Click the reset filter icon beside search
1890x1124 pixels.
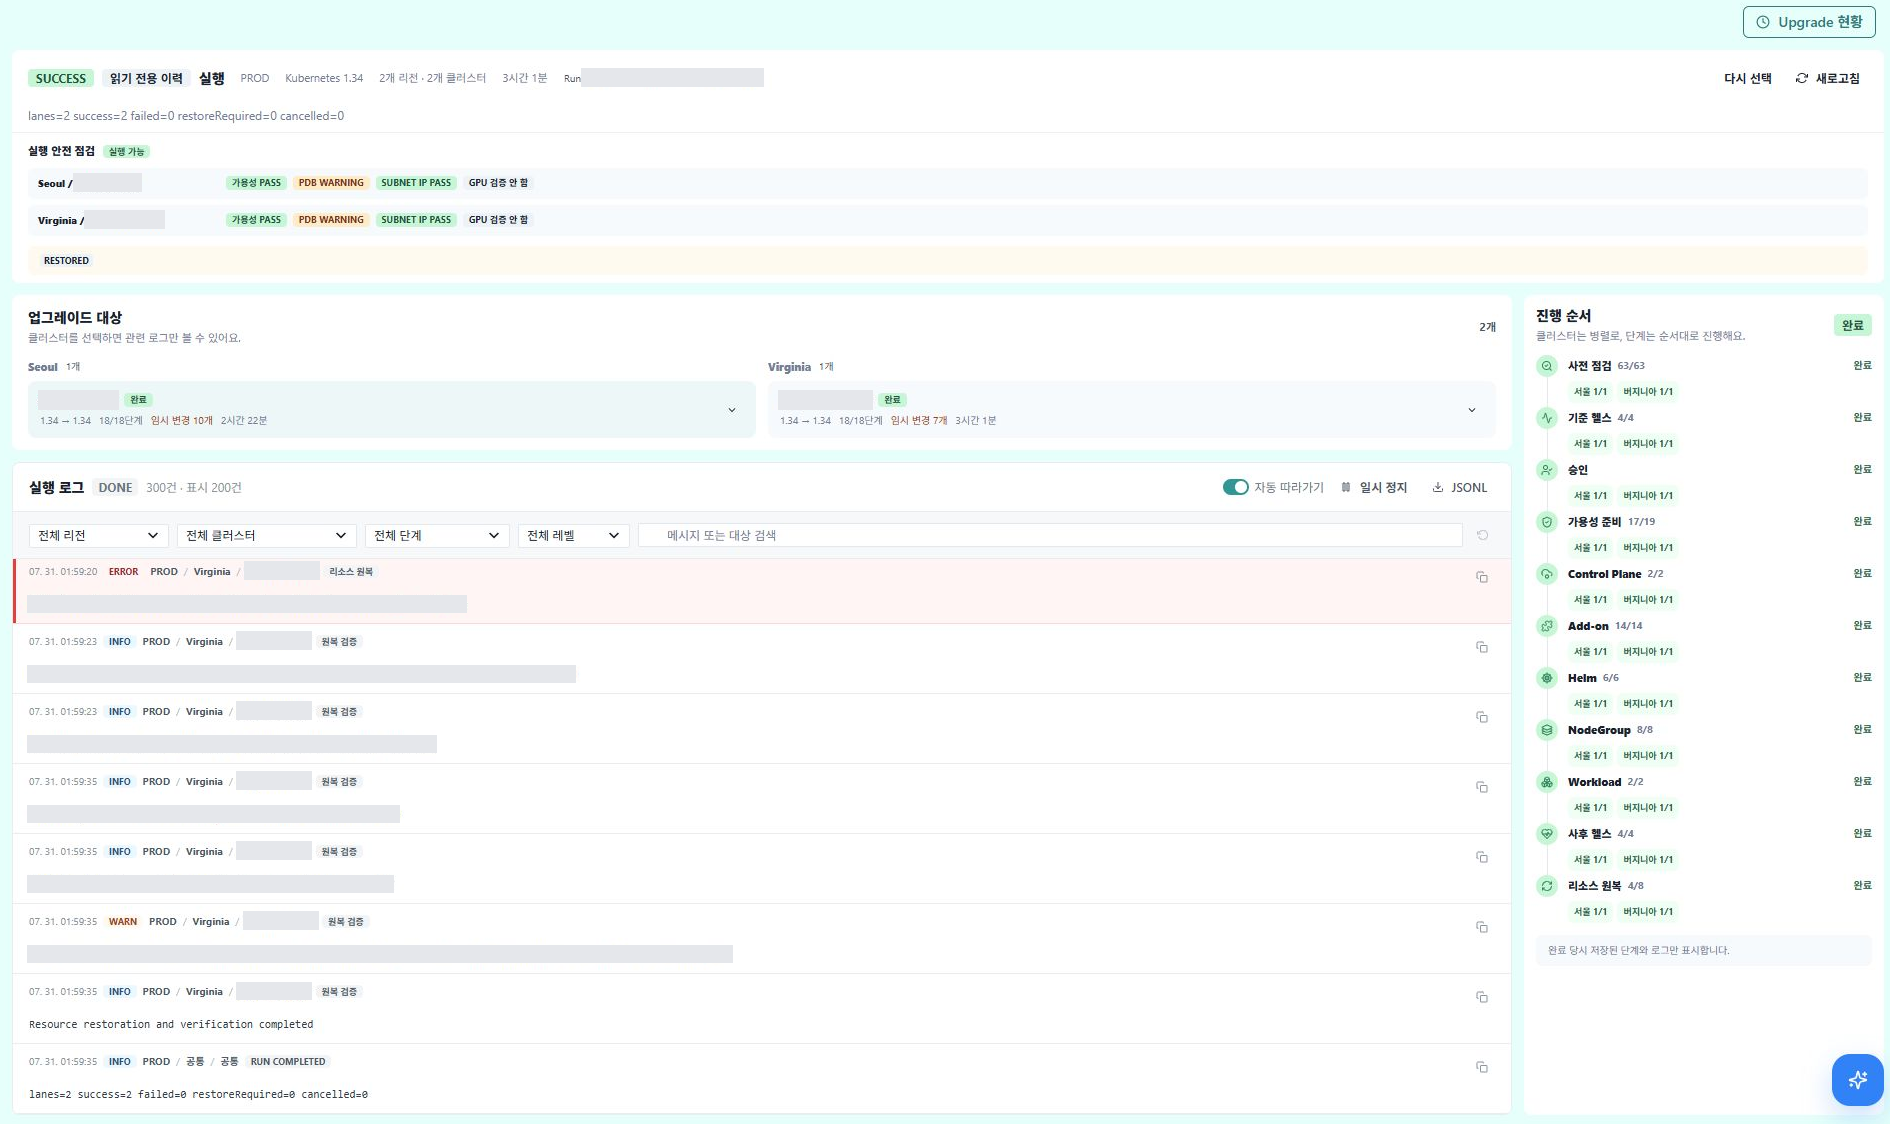coord(1482,535)
